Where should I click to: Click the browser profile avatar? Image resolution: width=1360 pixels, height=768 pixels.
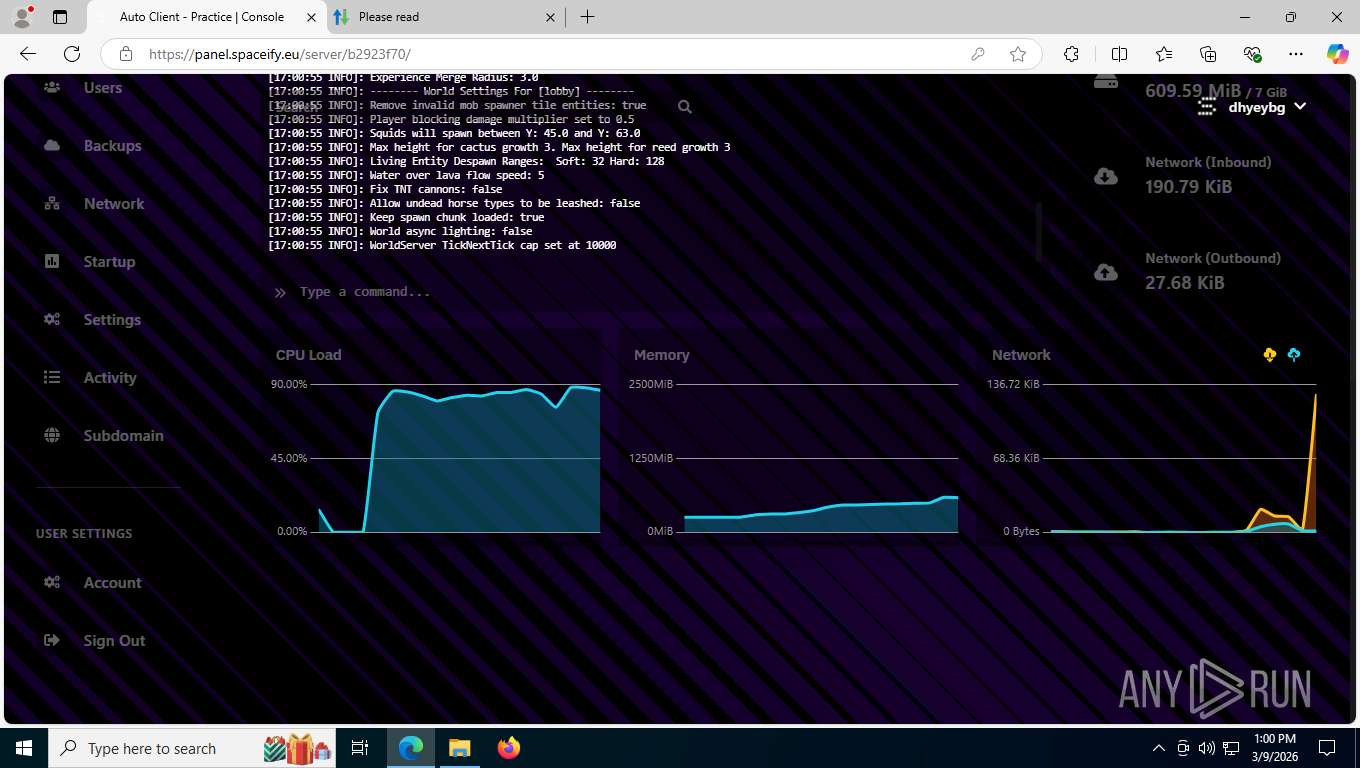[x=21, y=17]
